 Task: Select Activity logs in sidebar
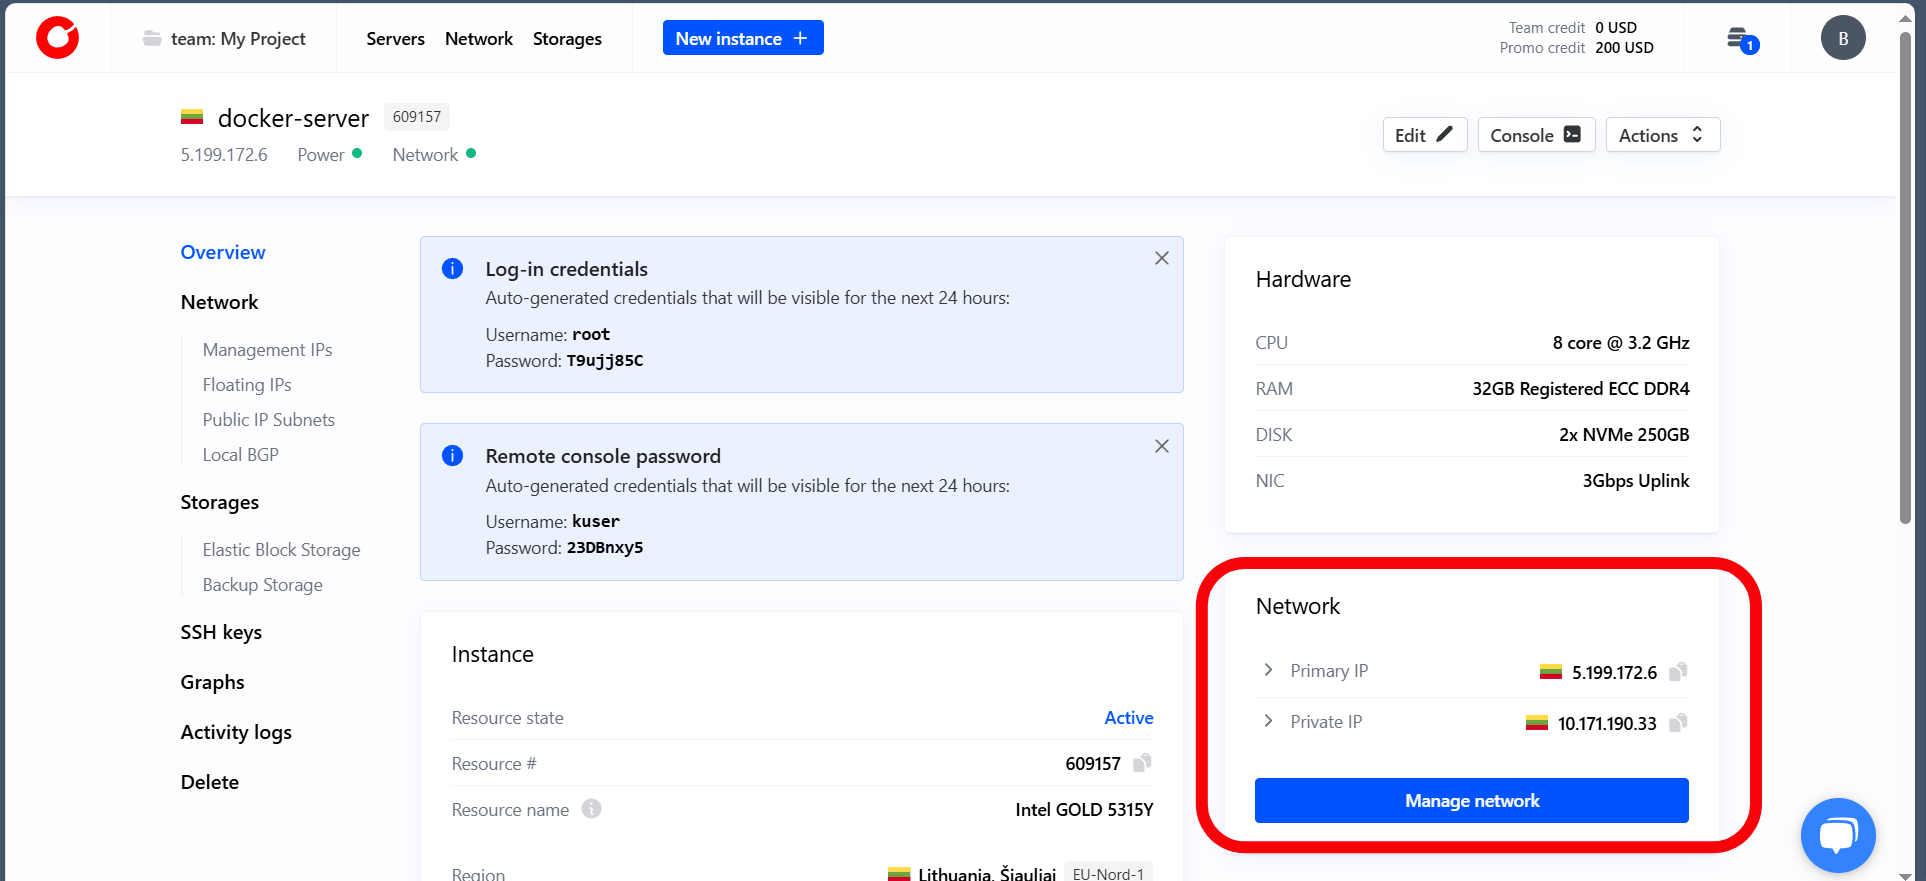pyautogui.click(x=236, y=732)
